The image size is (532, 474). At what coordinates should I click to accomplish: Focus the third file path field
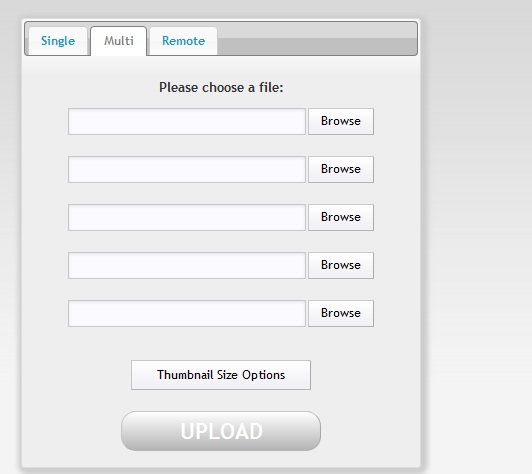tap(187, 217)
